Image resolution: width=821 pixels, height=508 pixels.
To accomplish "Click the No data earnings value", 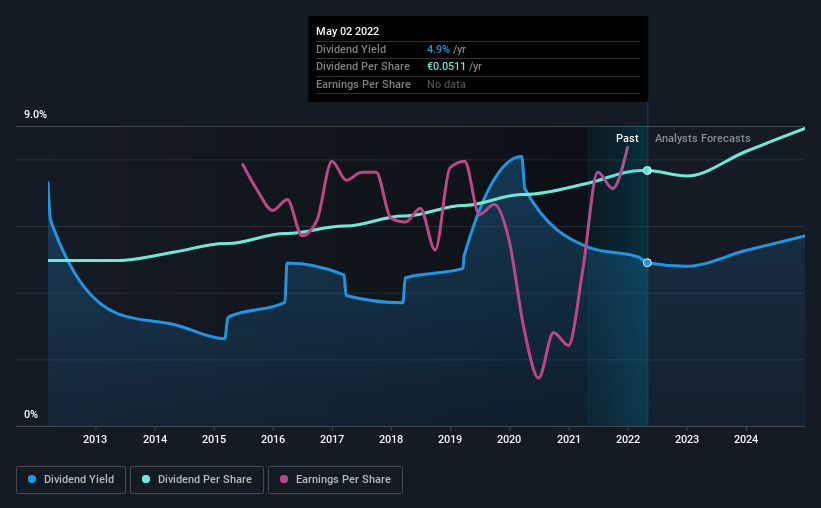I will click(446, 84).
